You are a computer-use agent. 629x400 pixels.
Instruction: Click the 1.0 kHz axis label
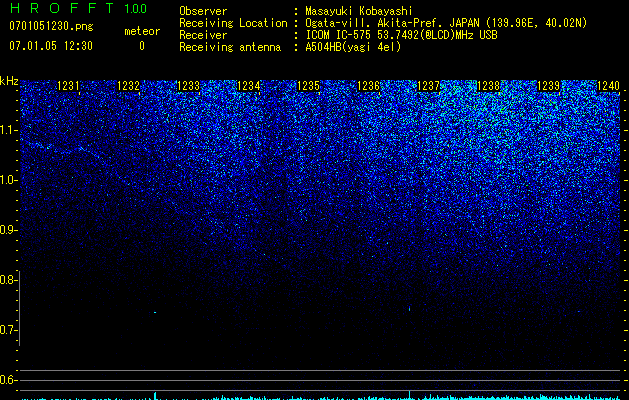pos(8,180)
